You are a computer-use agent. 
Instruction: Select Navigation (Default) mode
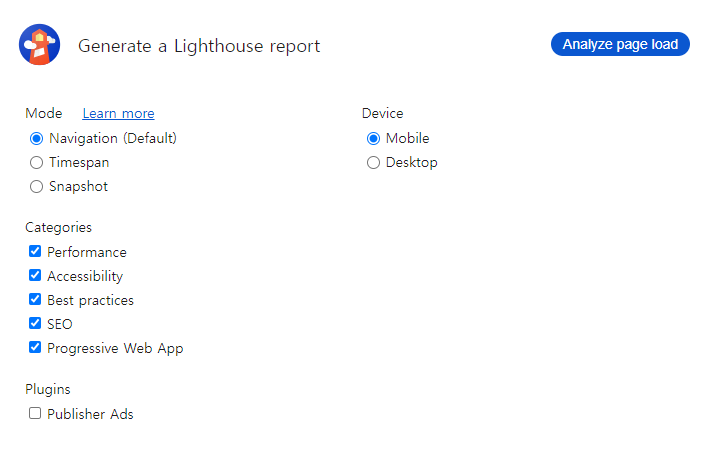36,139
